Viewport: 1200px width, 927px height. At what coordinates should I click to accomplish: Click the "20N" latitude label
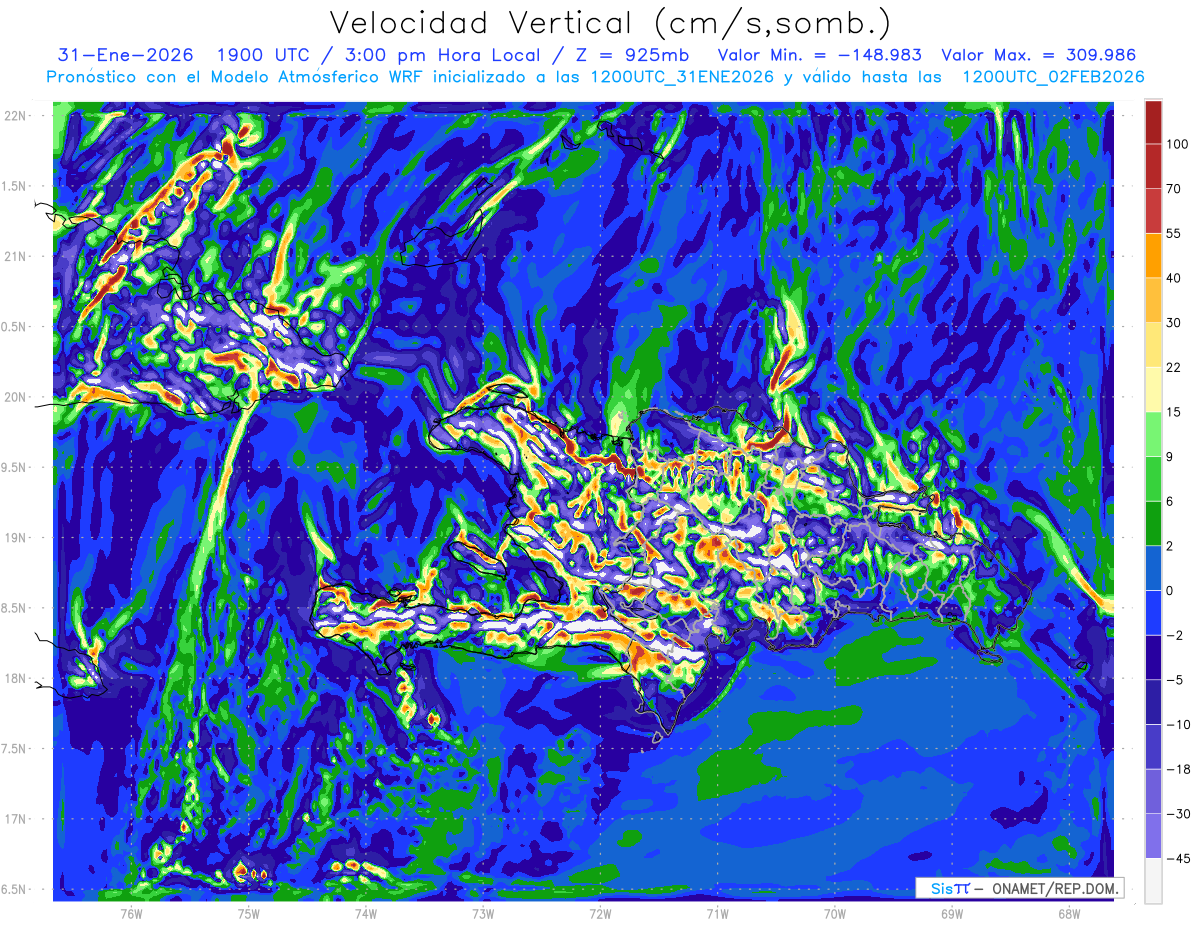click(16, 397)
